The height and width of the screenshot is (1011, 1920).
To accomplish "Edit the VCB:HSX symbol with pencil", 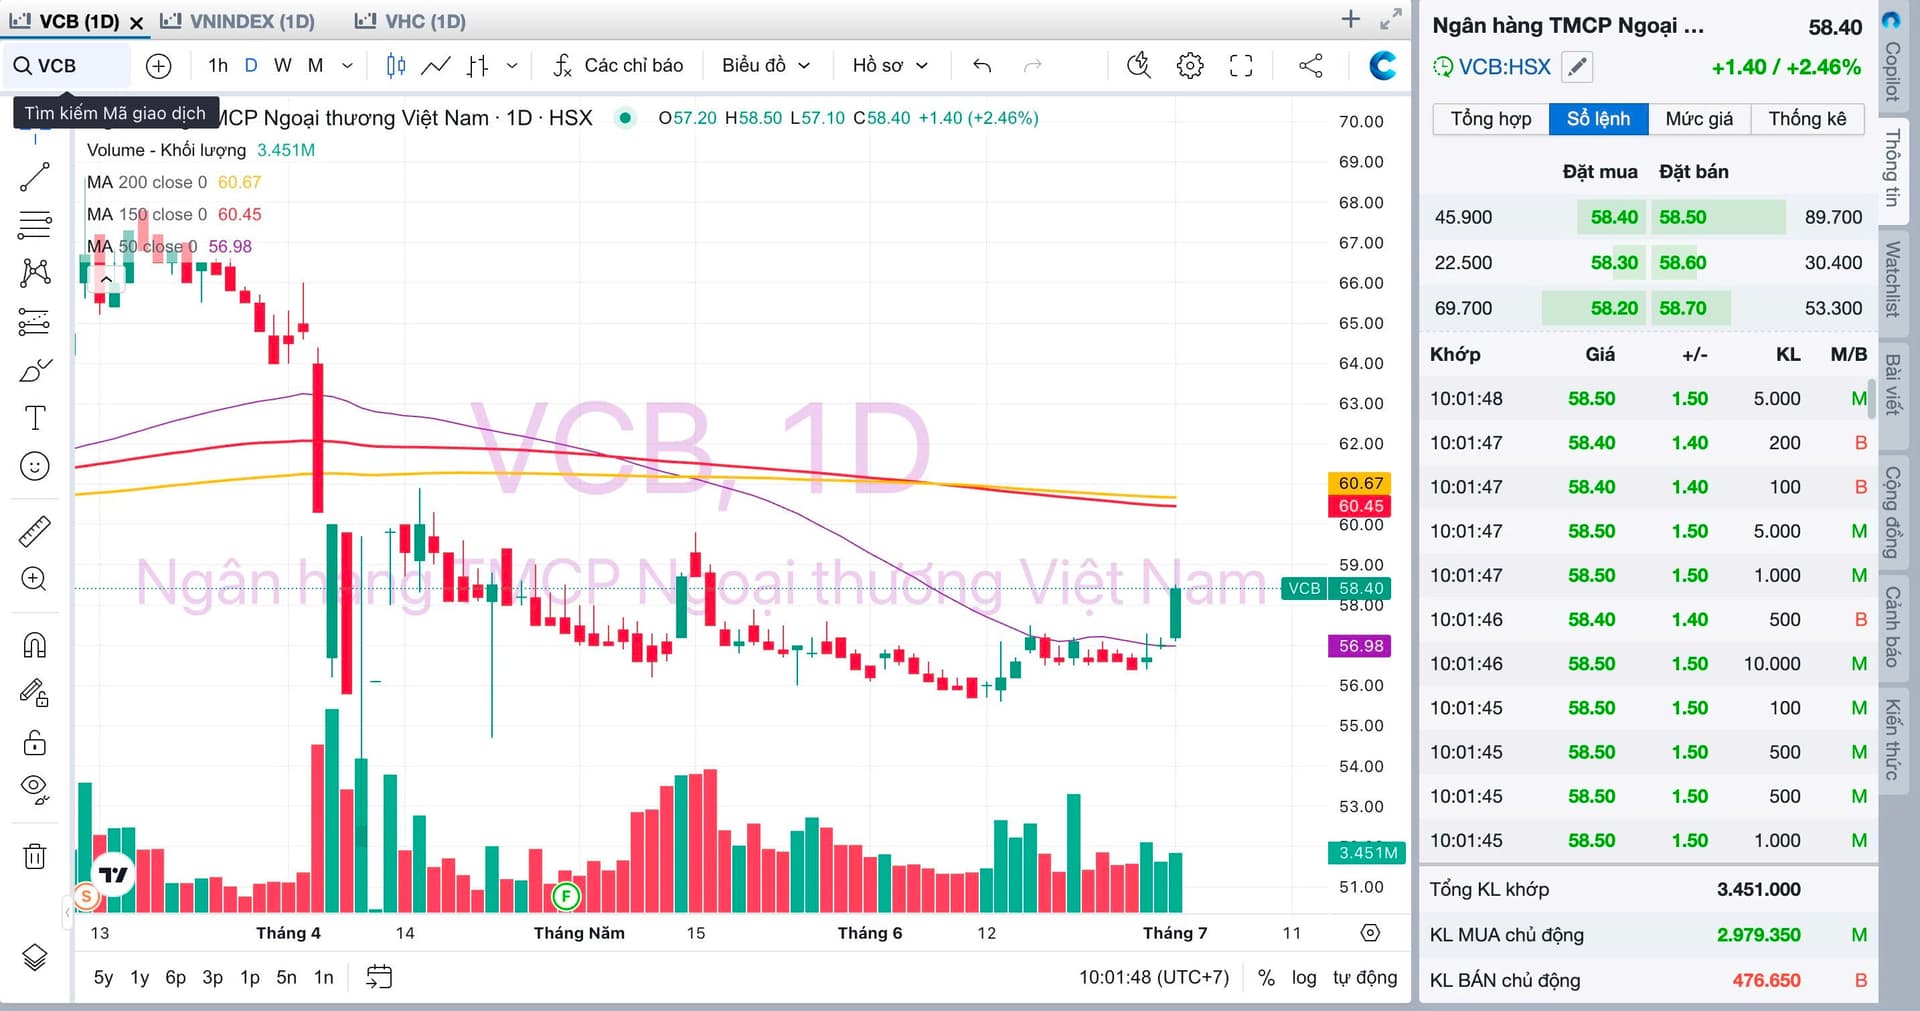I will click(1577, 67).
